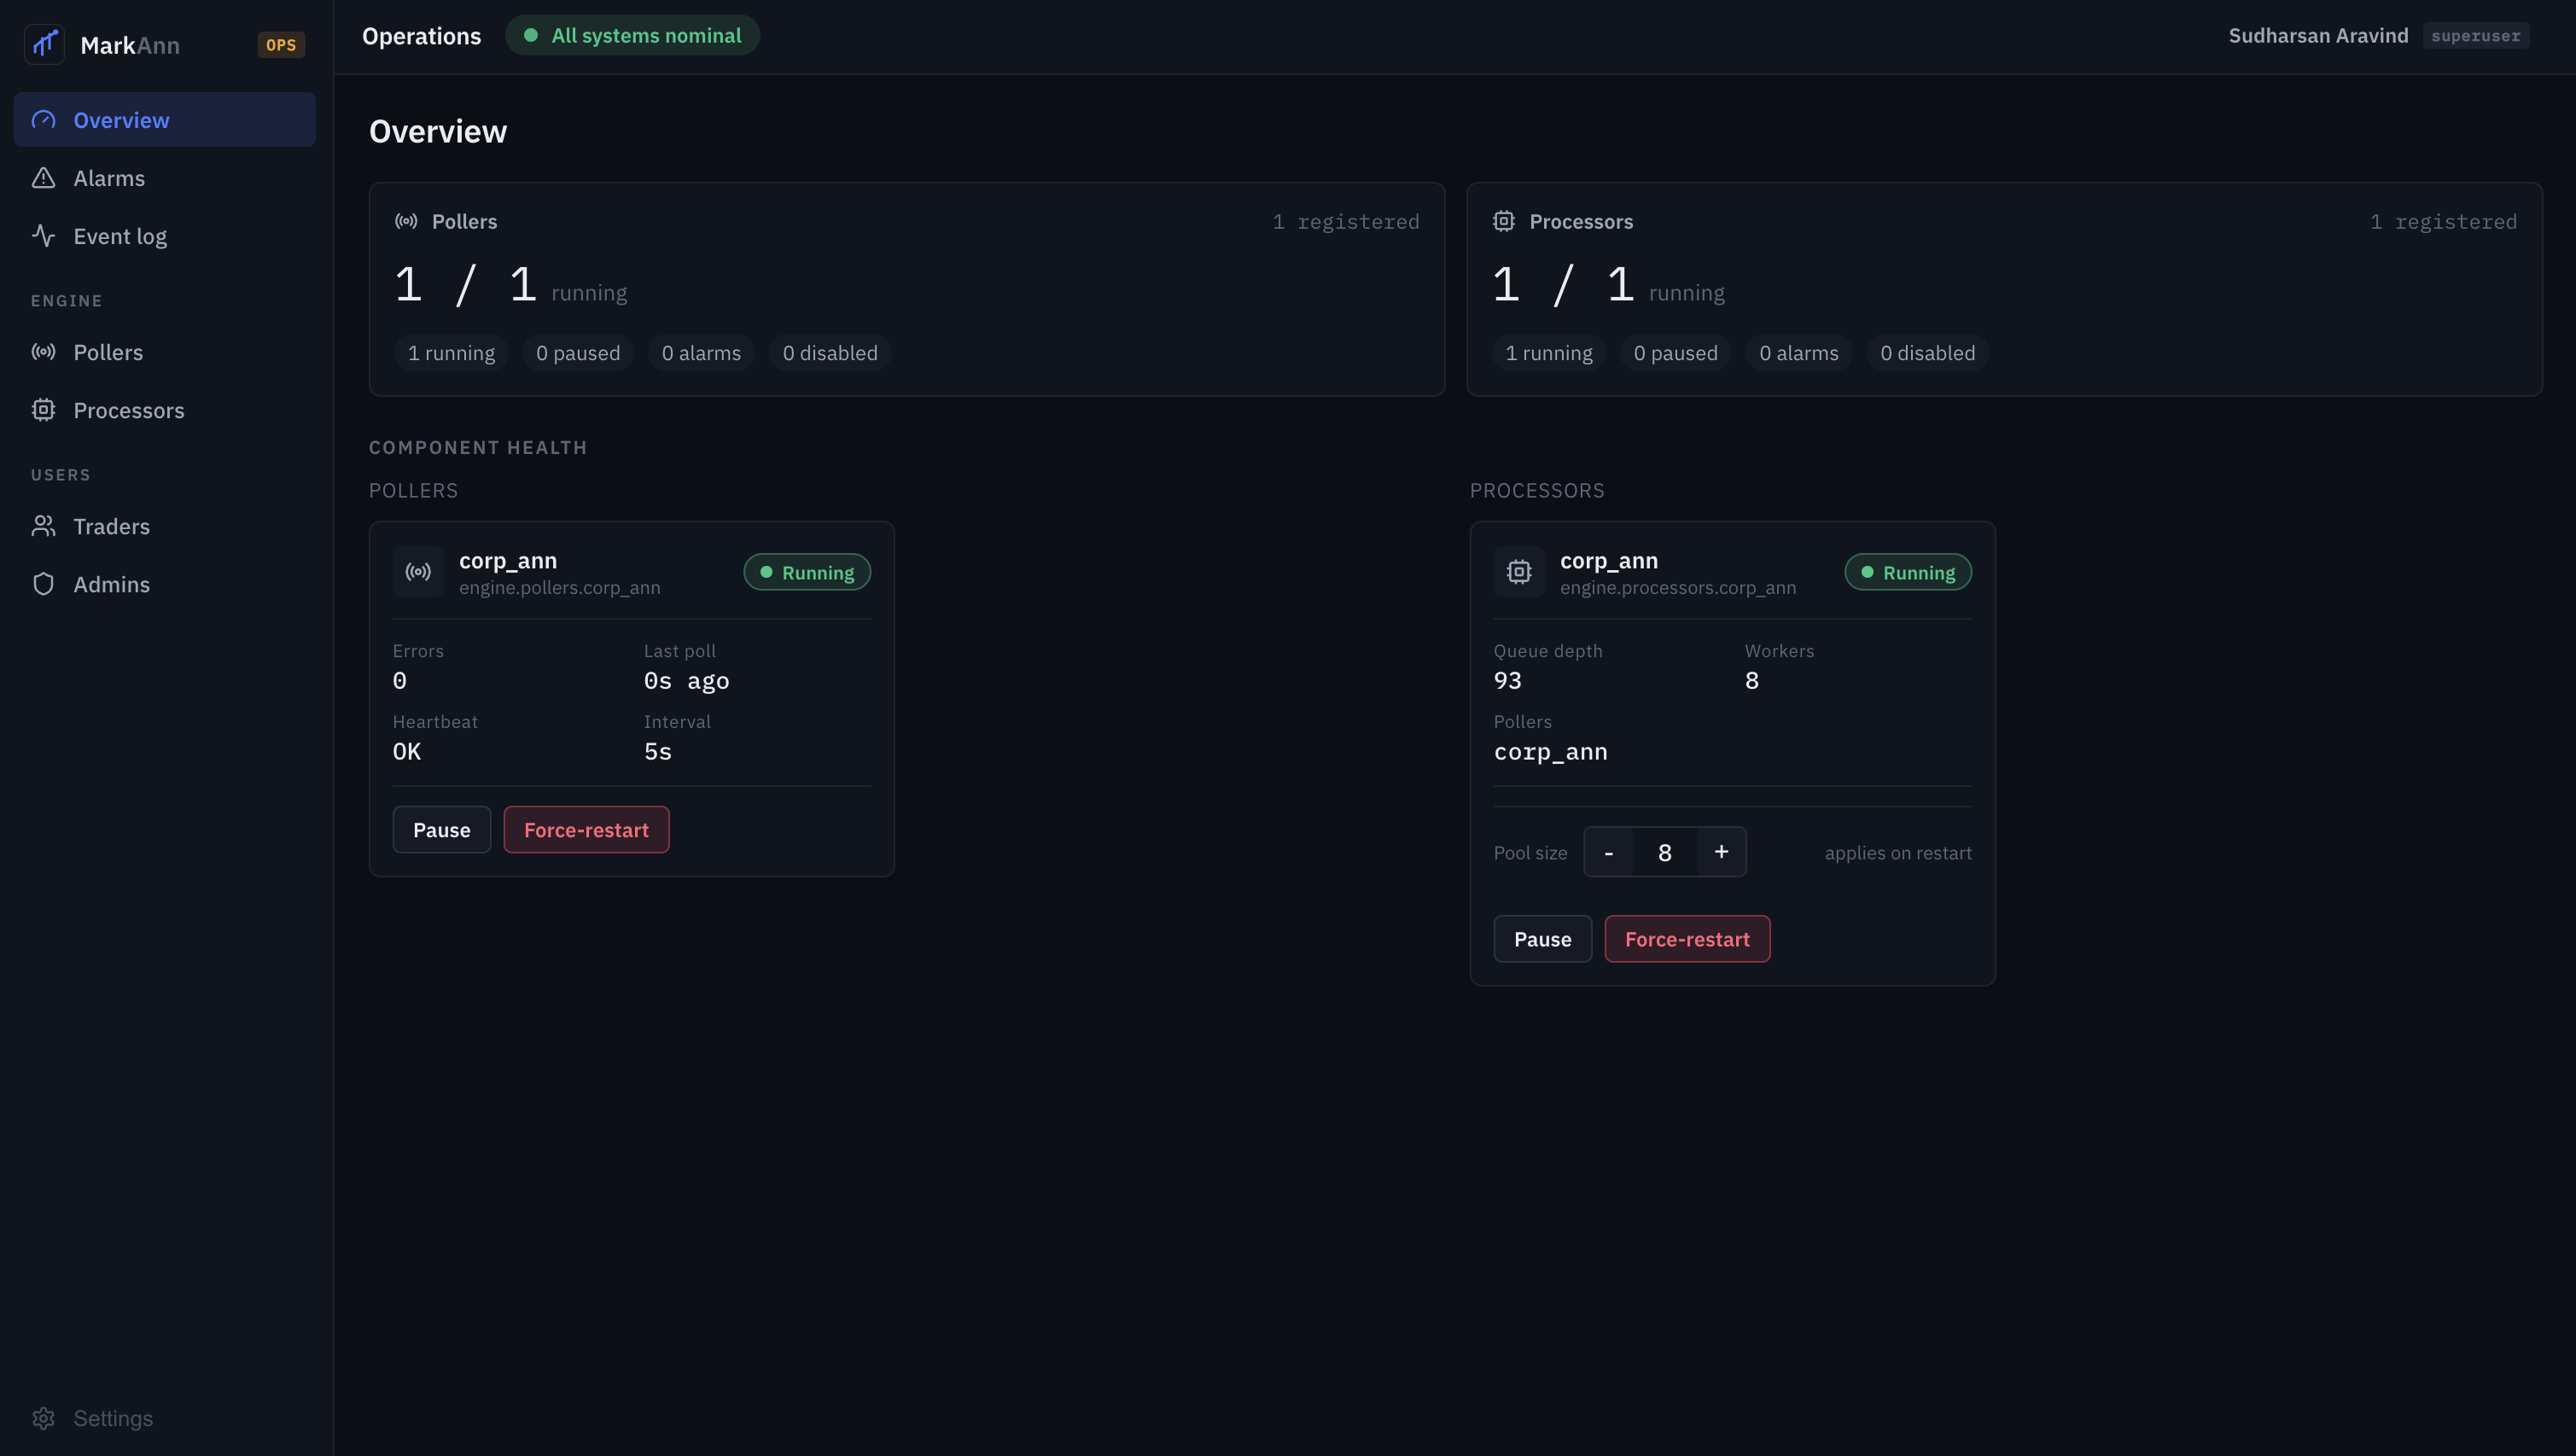Click the Alarms warning triangle icon

click(x=44, y=178)
